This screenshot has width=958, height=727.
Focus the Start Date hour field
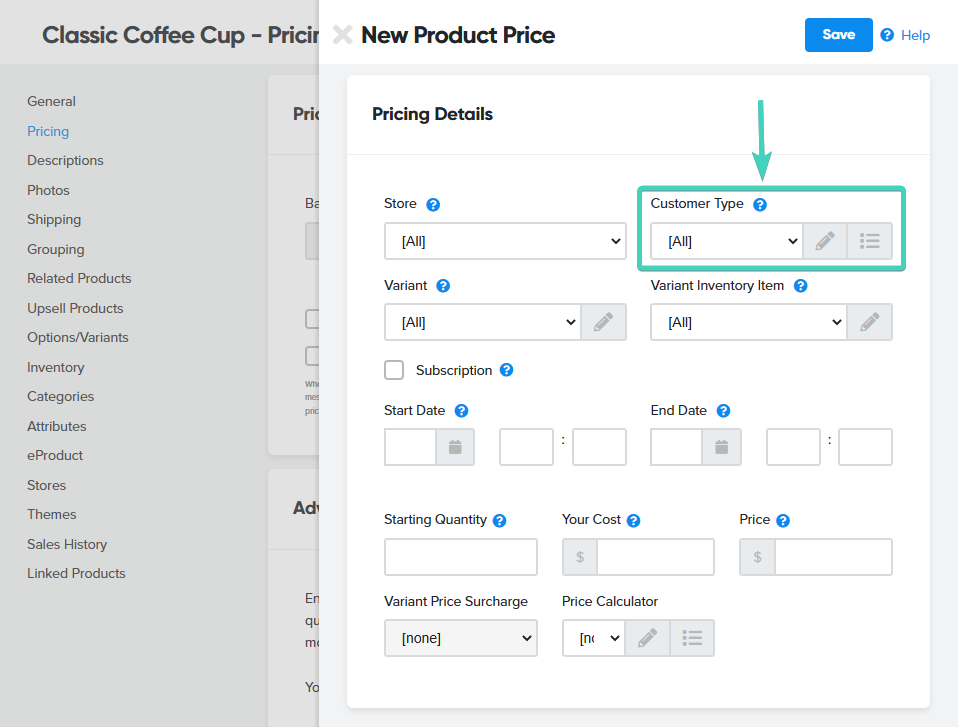[x=526, y=447]
